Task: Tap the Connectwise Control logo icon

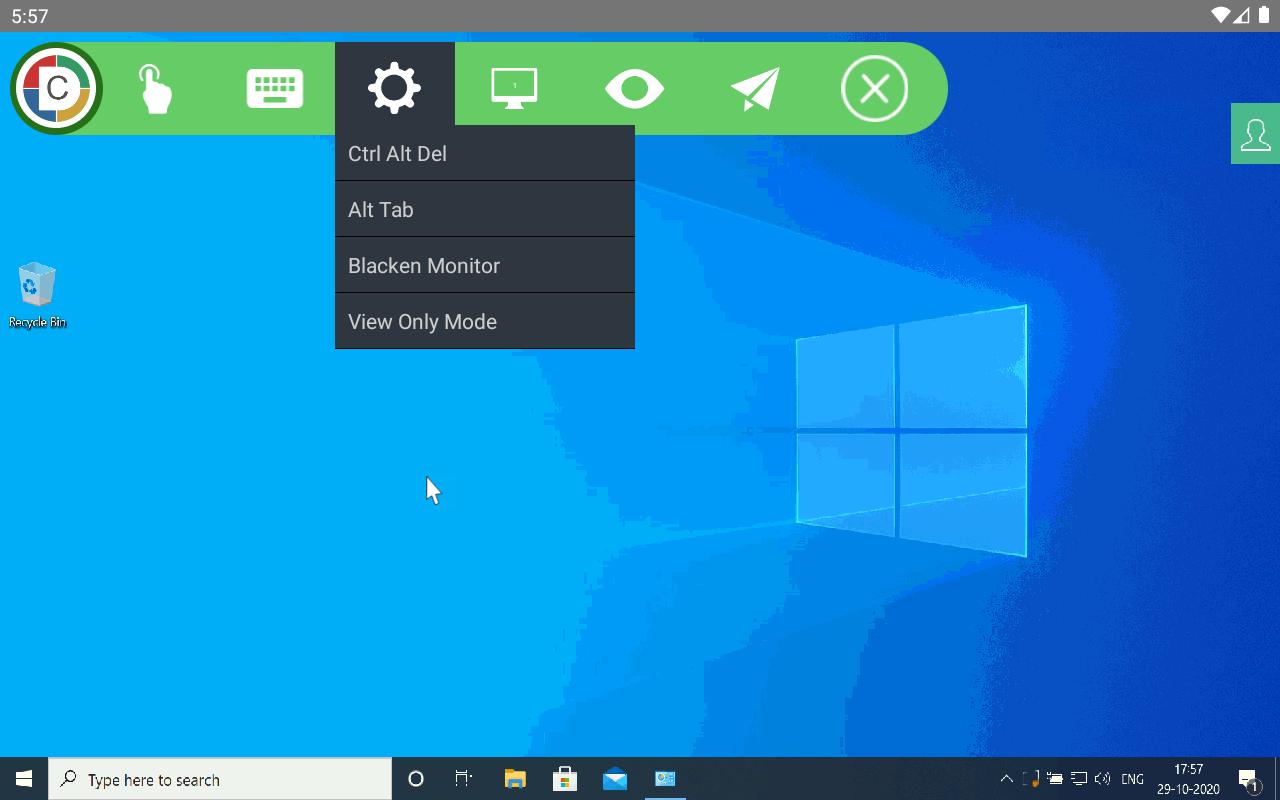Action: coord(57,89)
